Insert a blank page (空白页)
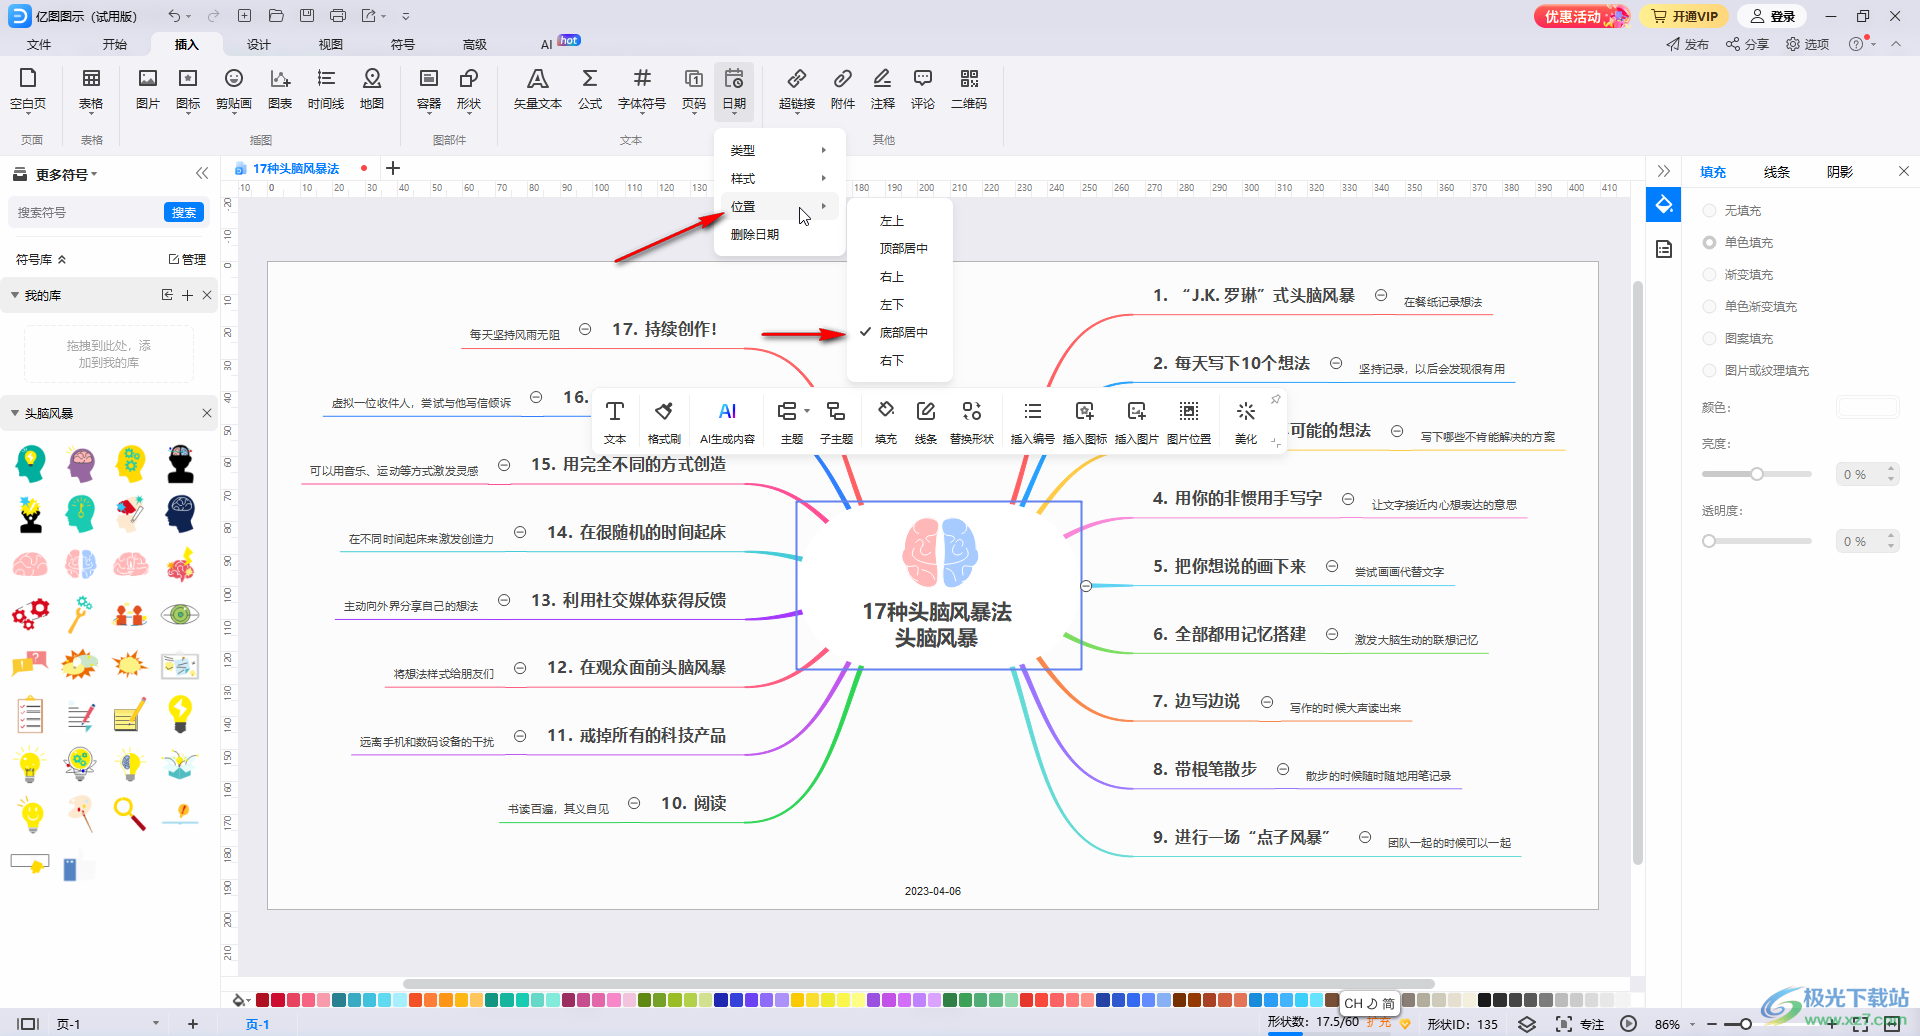Viewport: 1920px width, 1036px height. pyautogui.click(x=28, y=89)
